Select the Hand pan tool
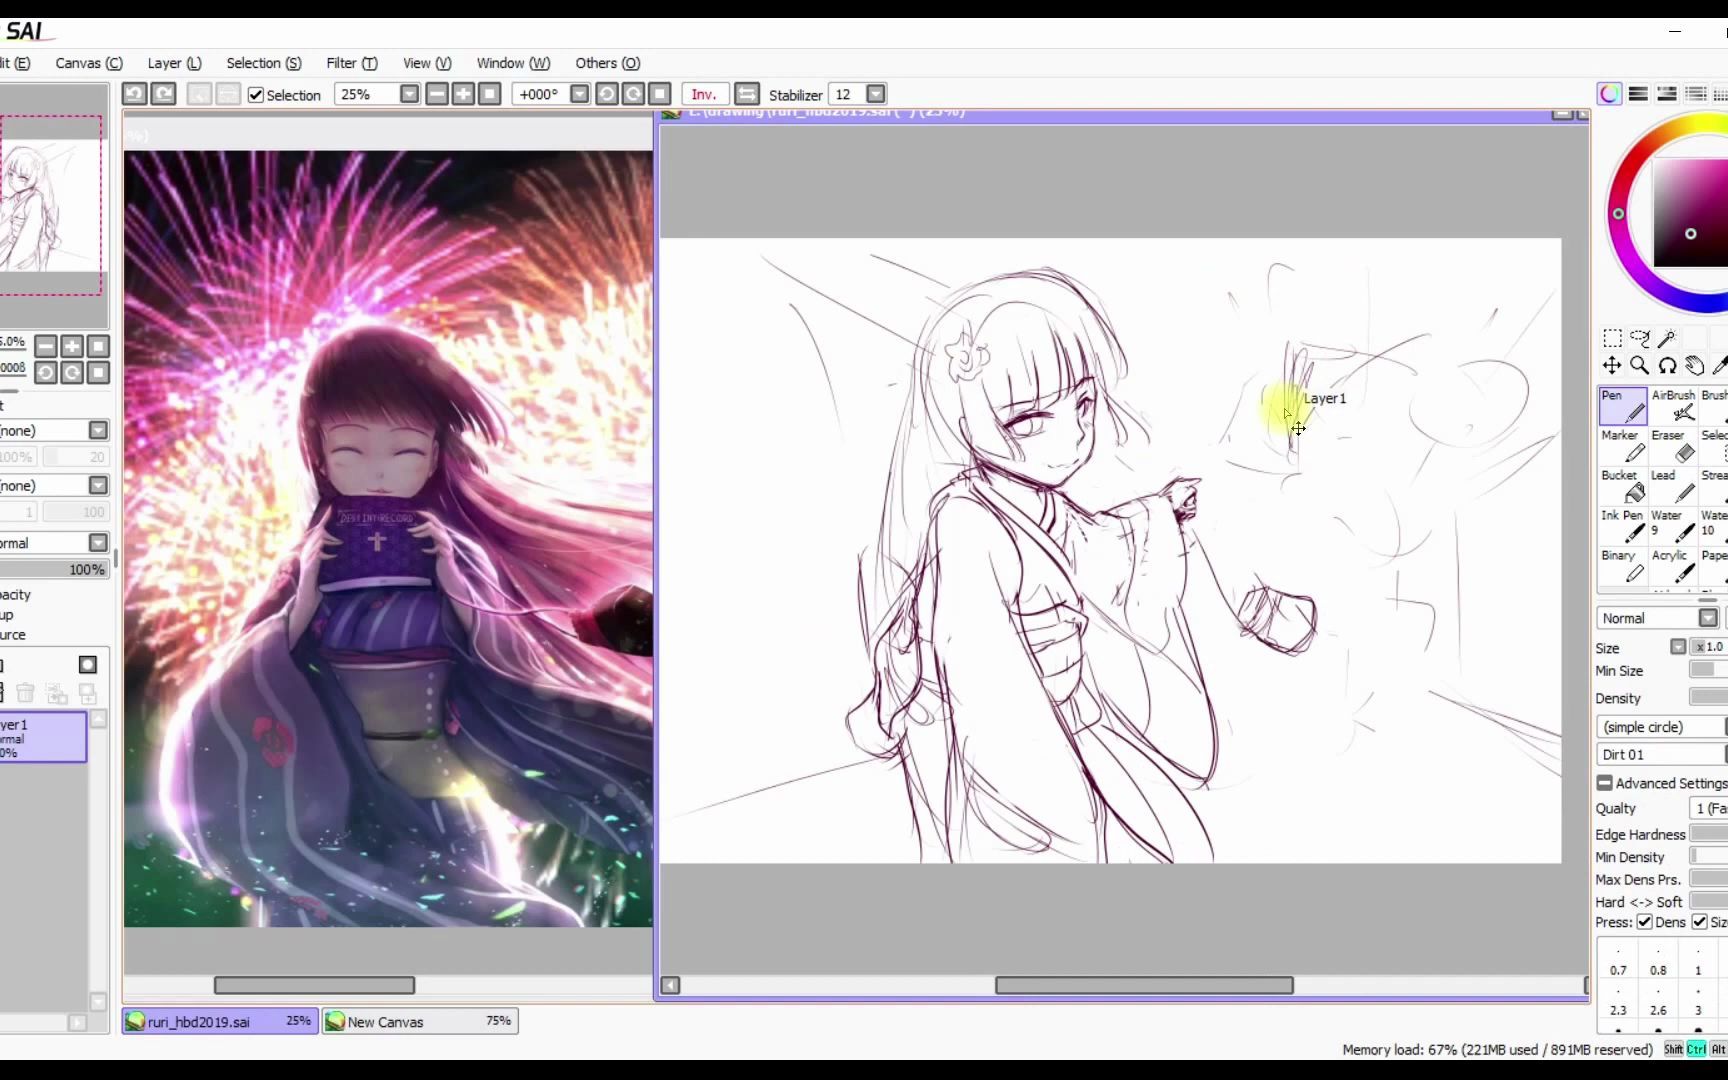The width and height of the screenshot is (1728, 1080). click(x=1694, y=366)
